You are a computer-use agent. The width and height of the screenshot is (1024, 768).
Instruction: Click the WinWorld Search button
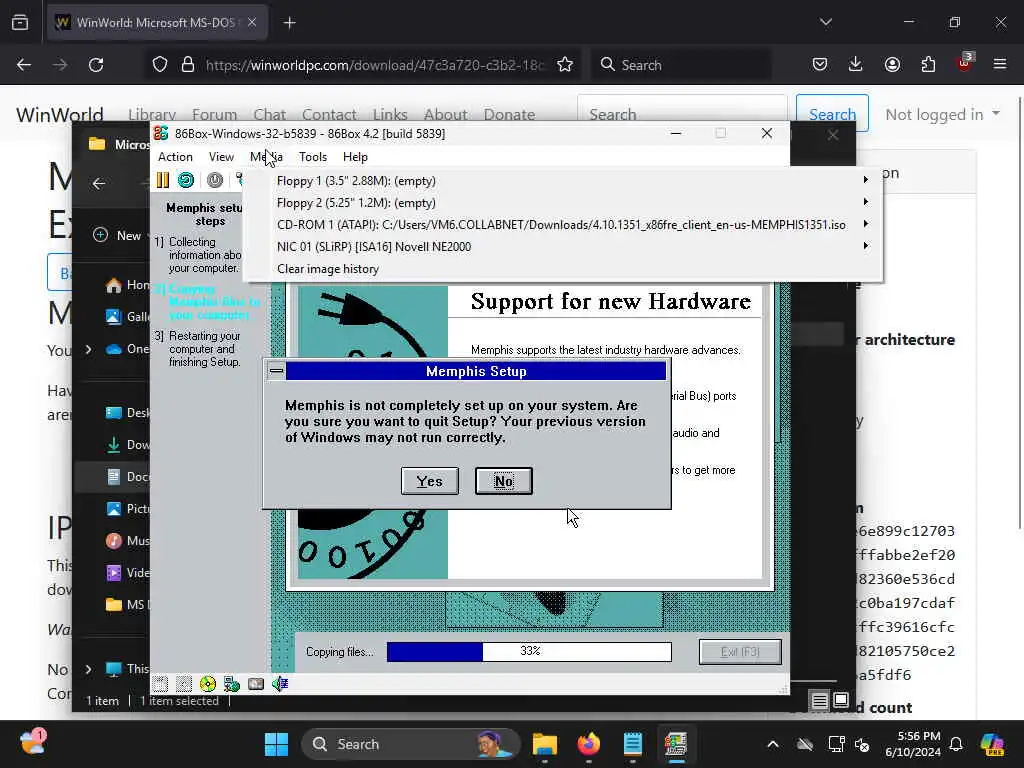point(832,113)
